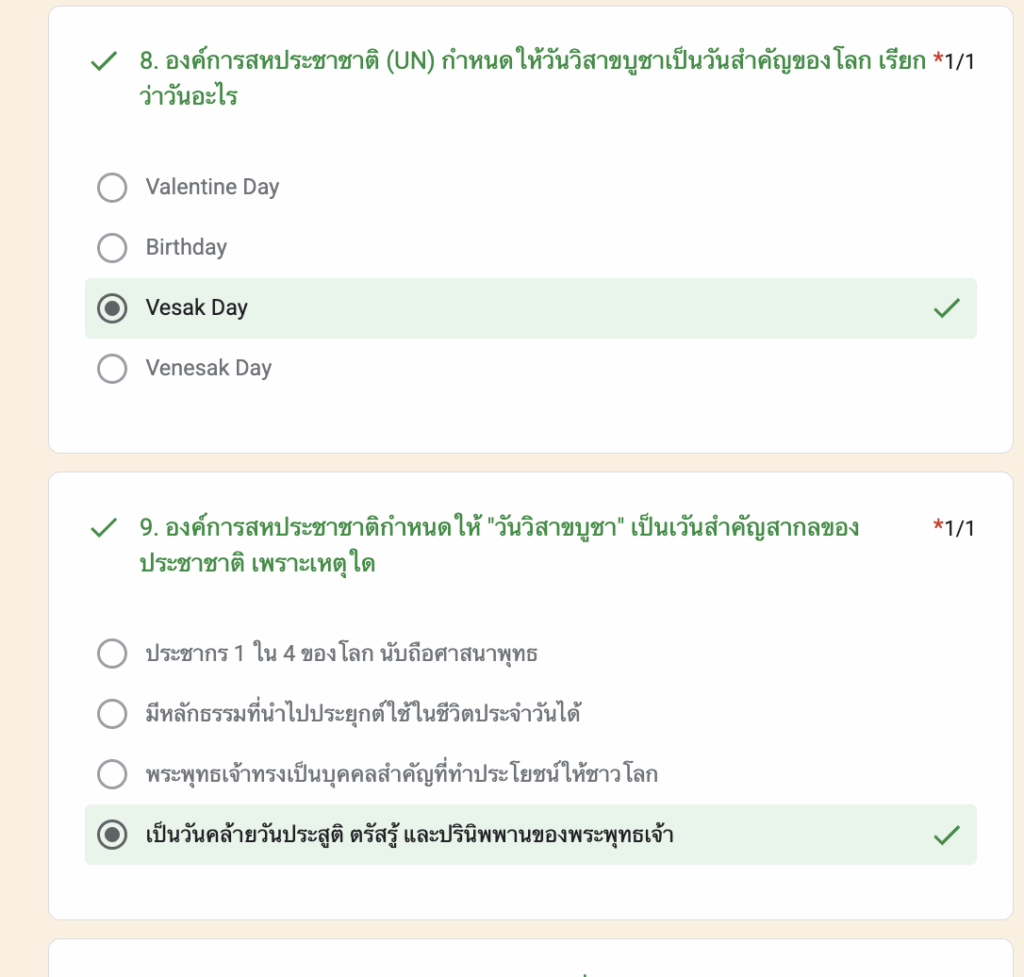Click the Venesak Day option label
Image resolution: width=1024 pixels, height=977 pixels.
208,368
